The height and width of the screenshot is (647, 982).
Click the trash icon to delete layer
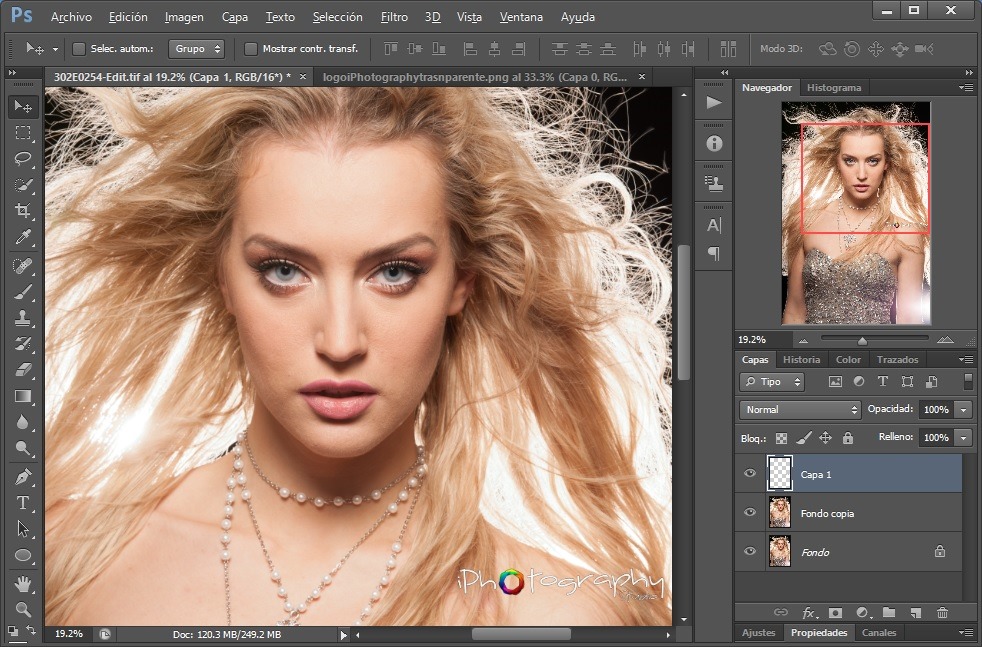pyautogui.click(x=942, y=612)
